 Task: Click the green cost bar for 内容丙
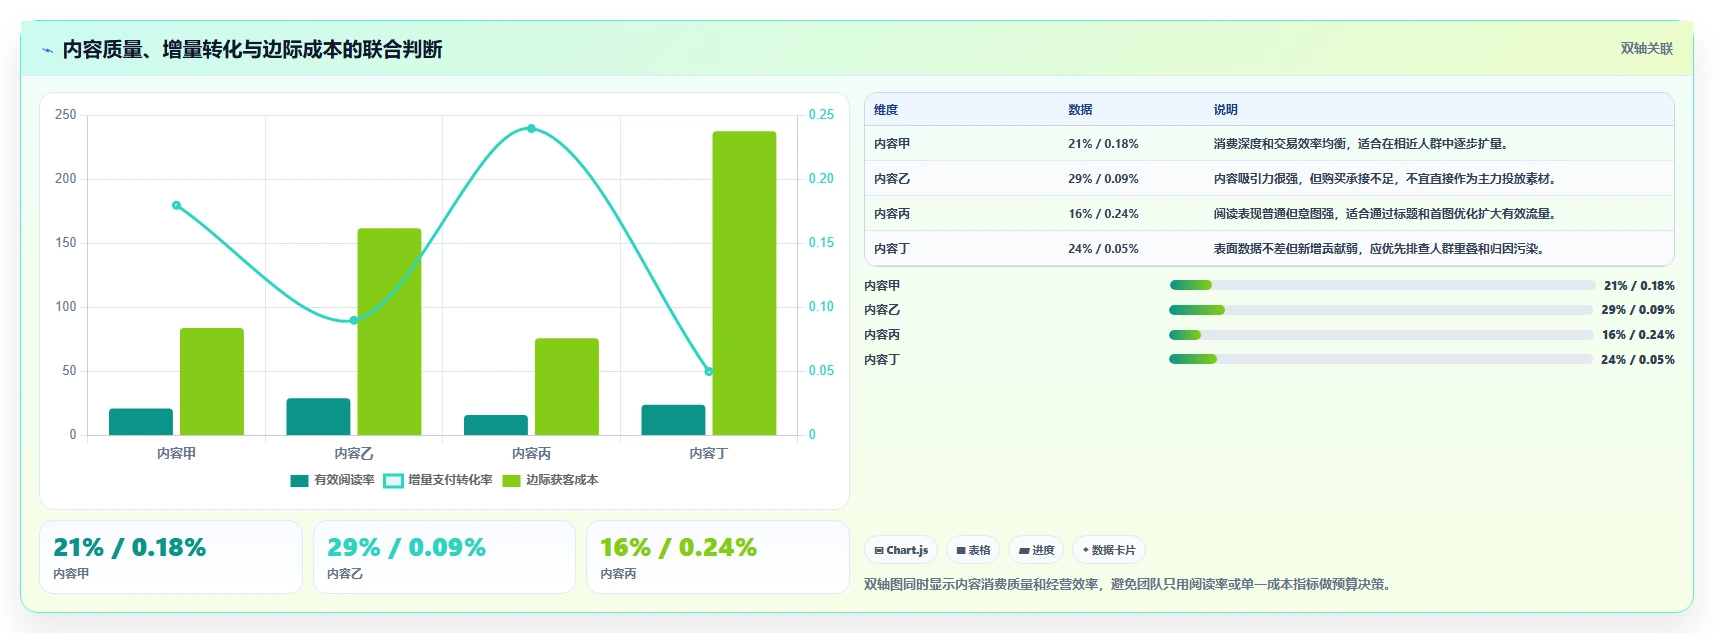(x=567, y=386)
